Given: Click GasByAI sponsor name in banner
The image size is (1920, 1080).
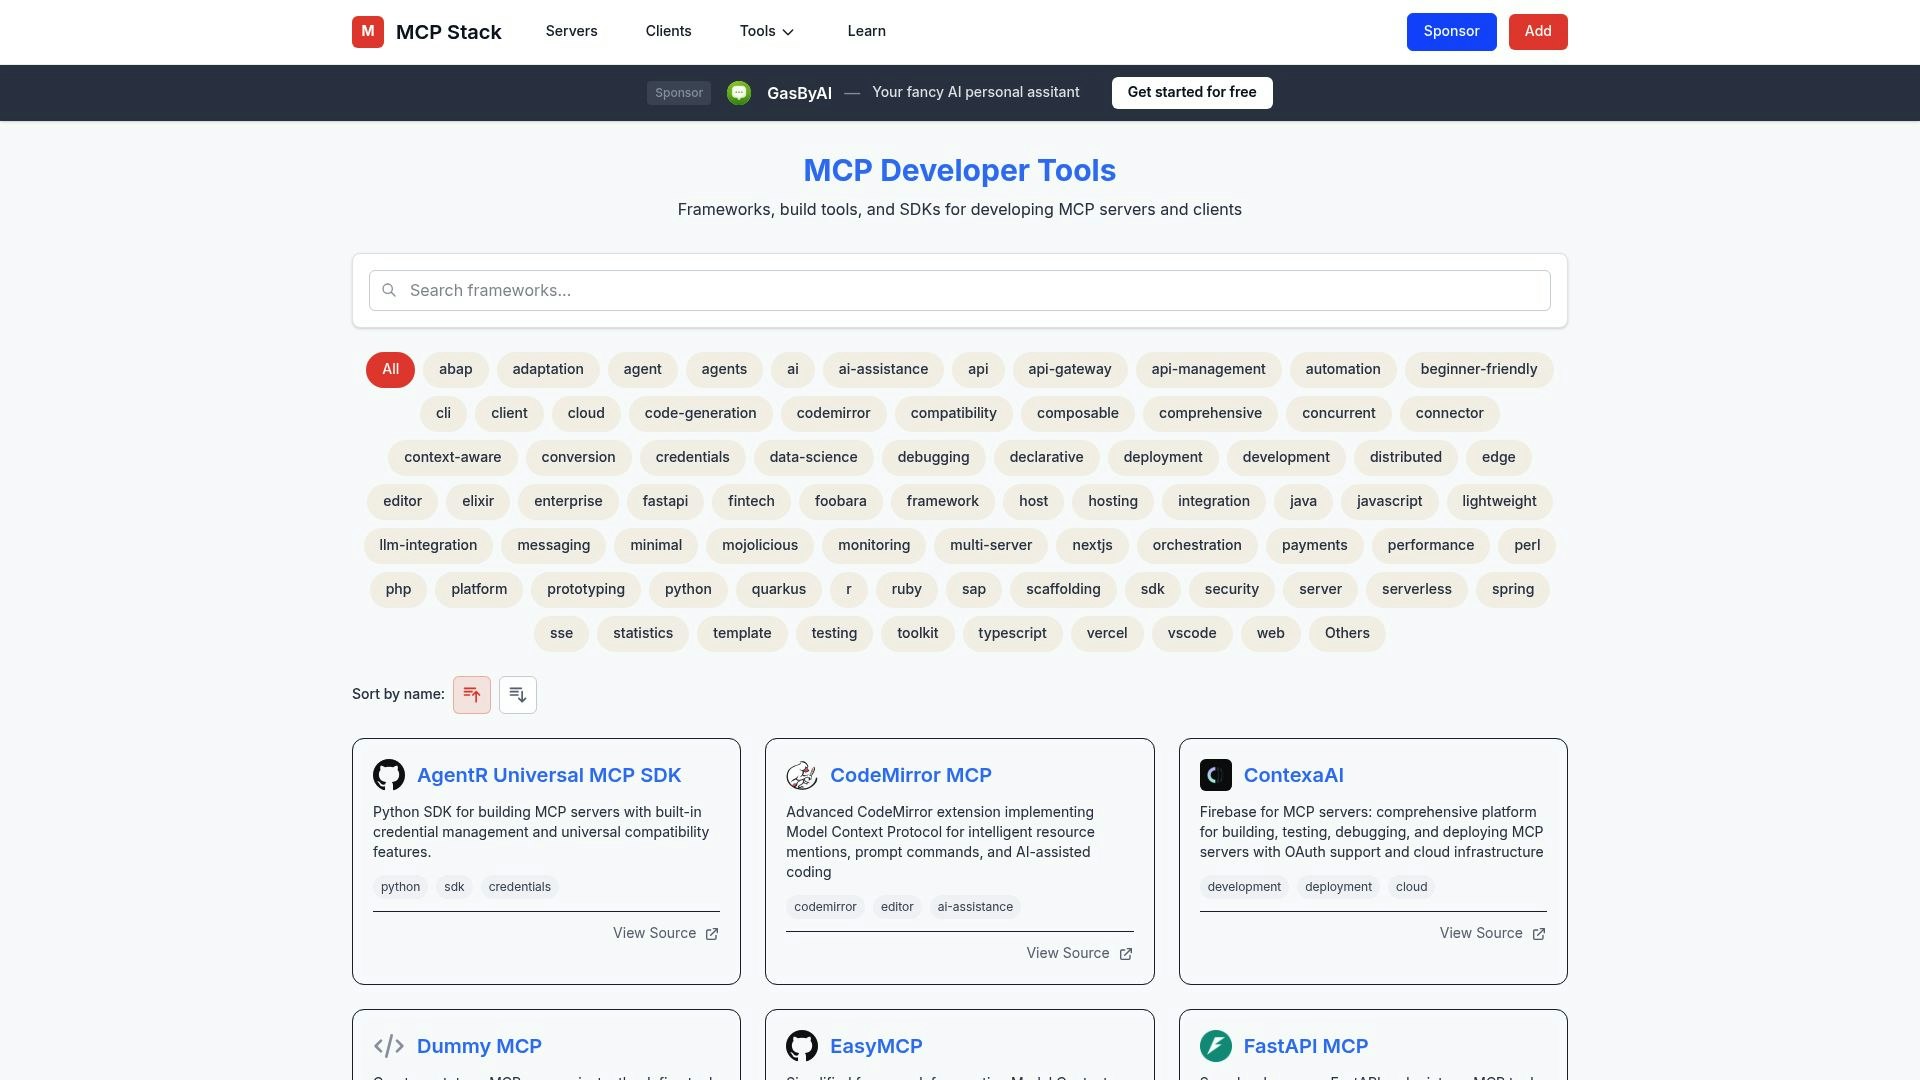Looking at the screenshot, I should click(x=799, y=94).
